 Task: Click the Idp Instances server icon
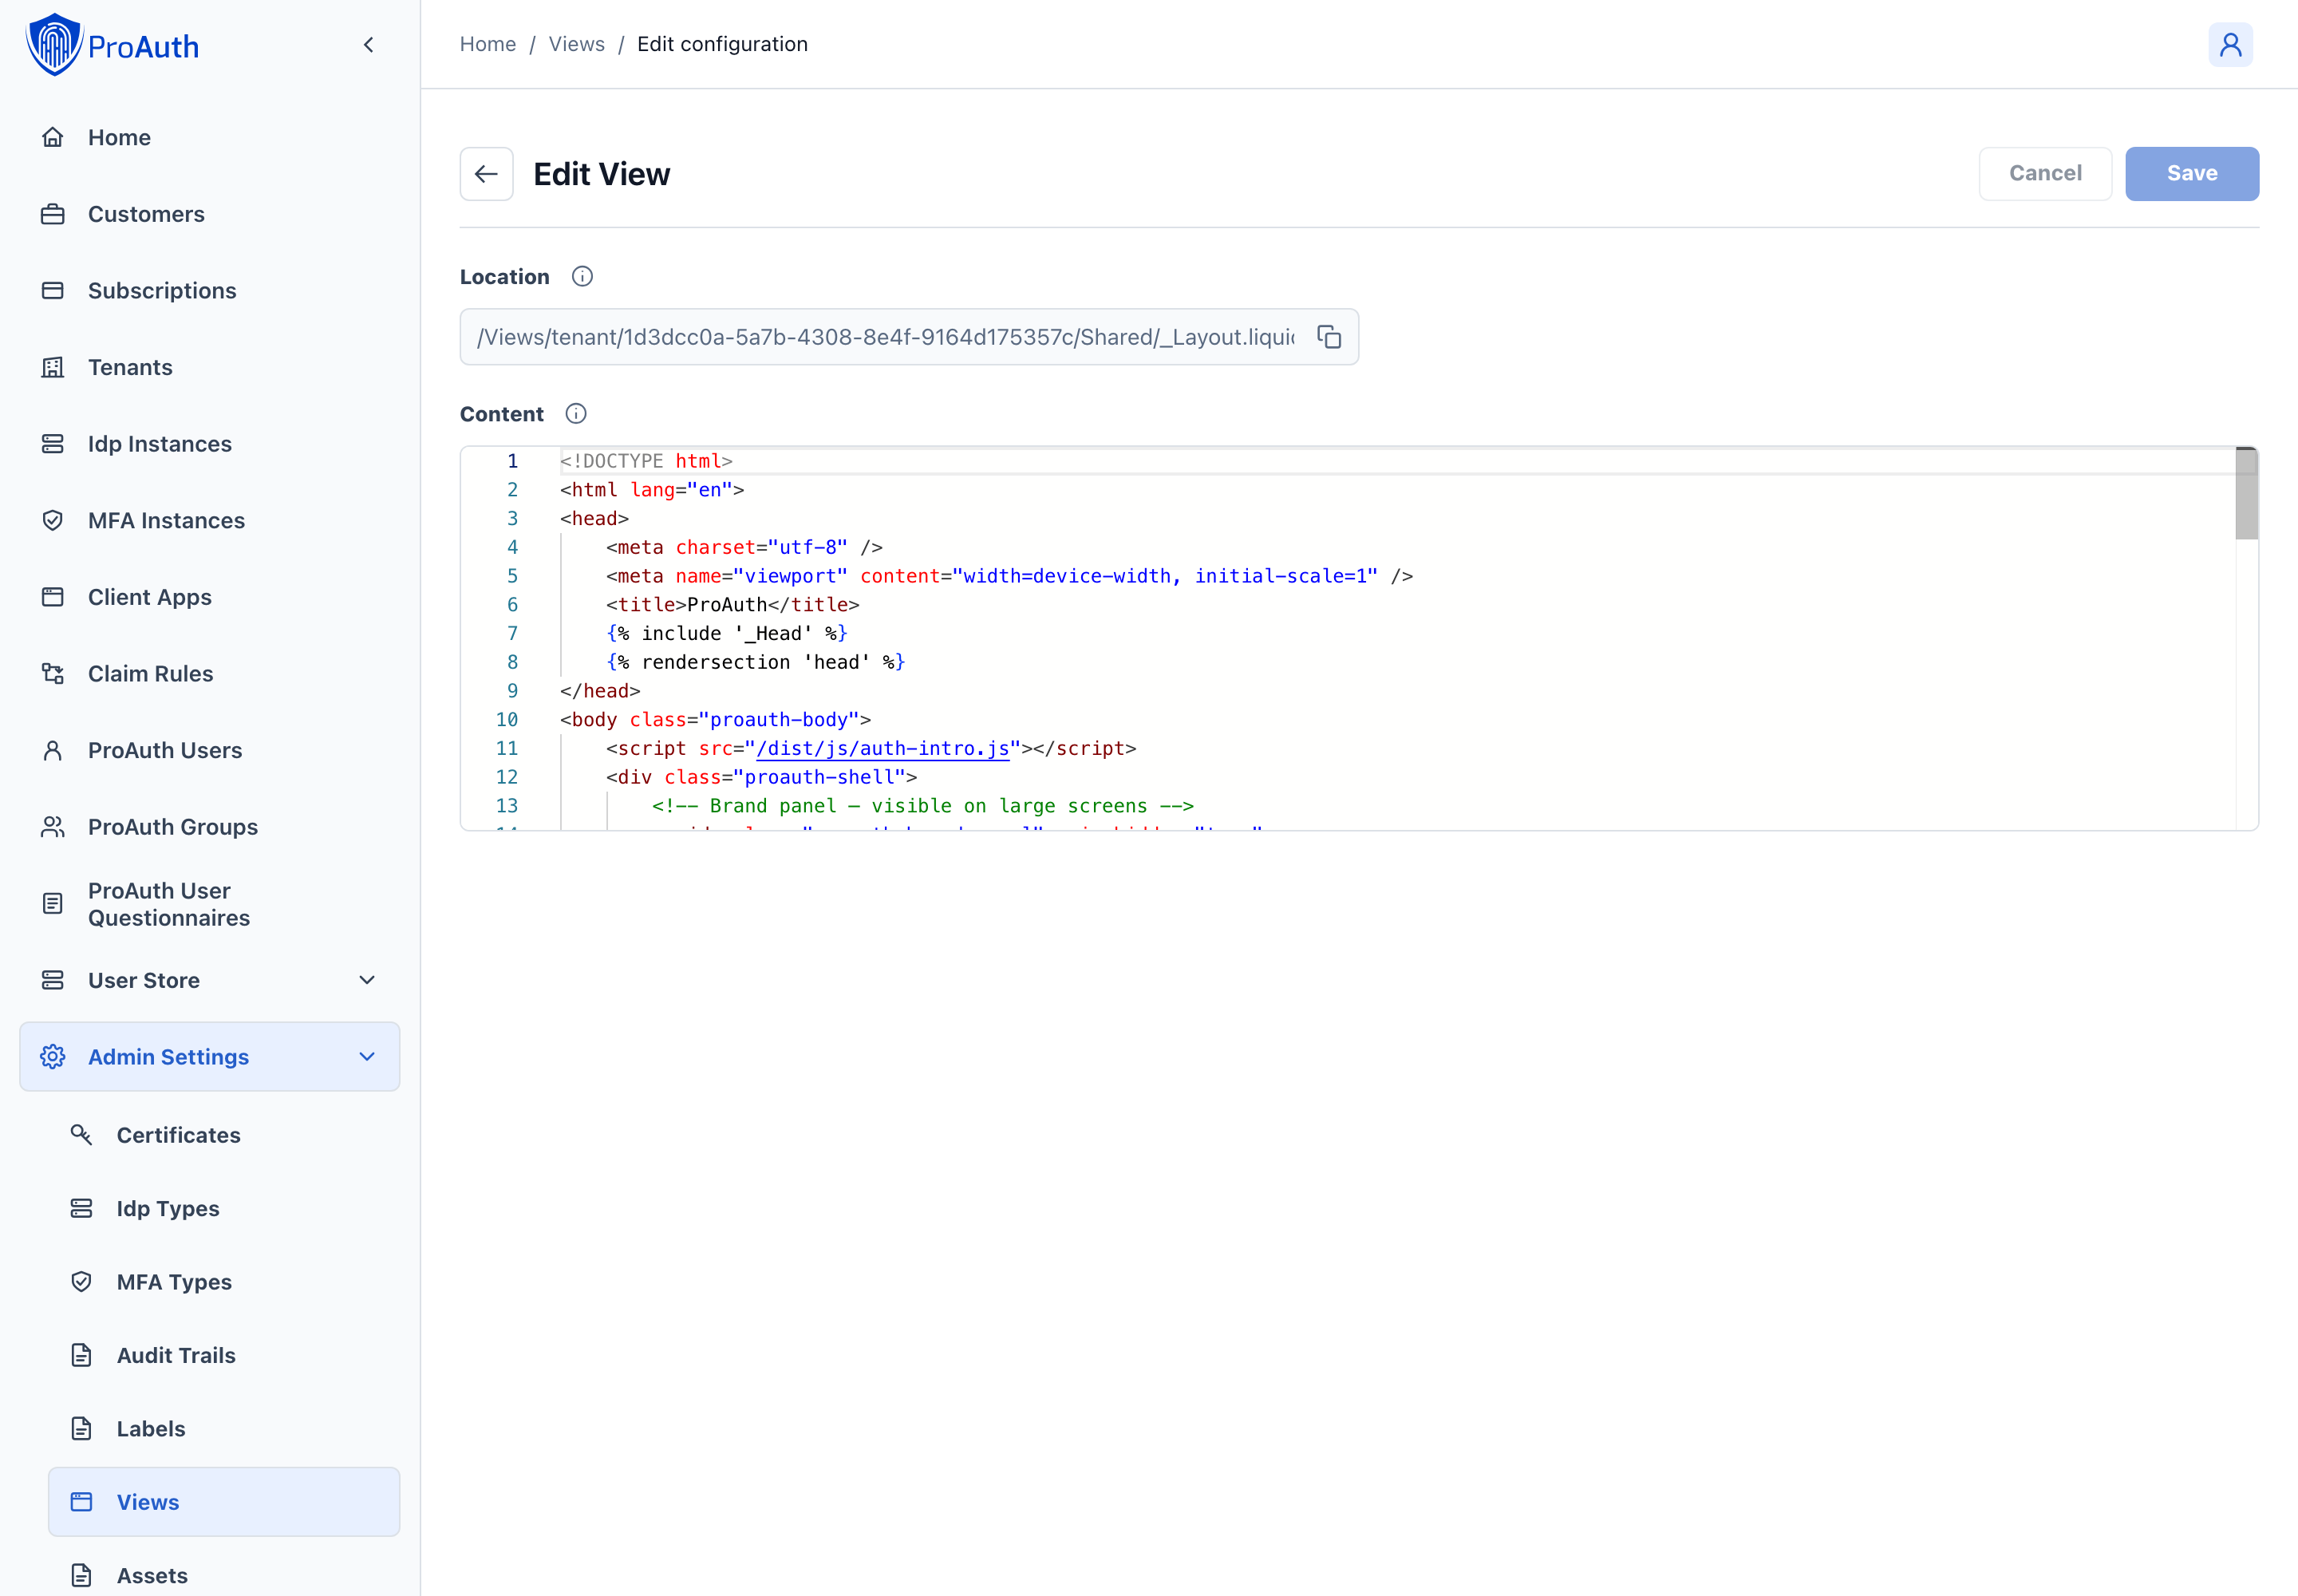pyautogui.click(x=53, y=444)
